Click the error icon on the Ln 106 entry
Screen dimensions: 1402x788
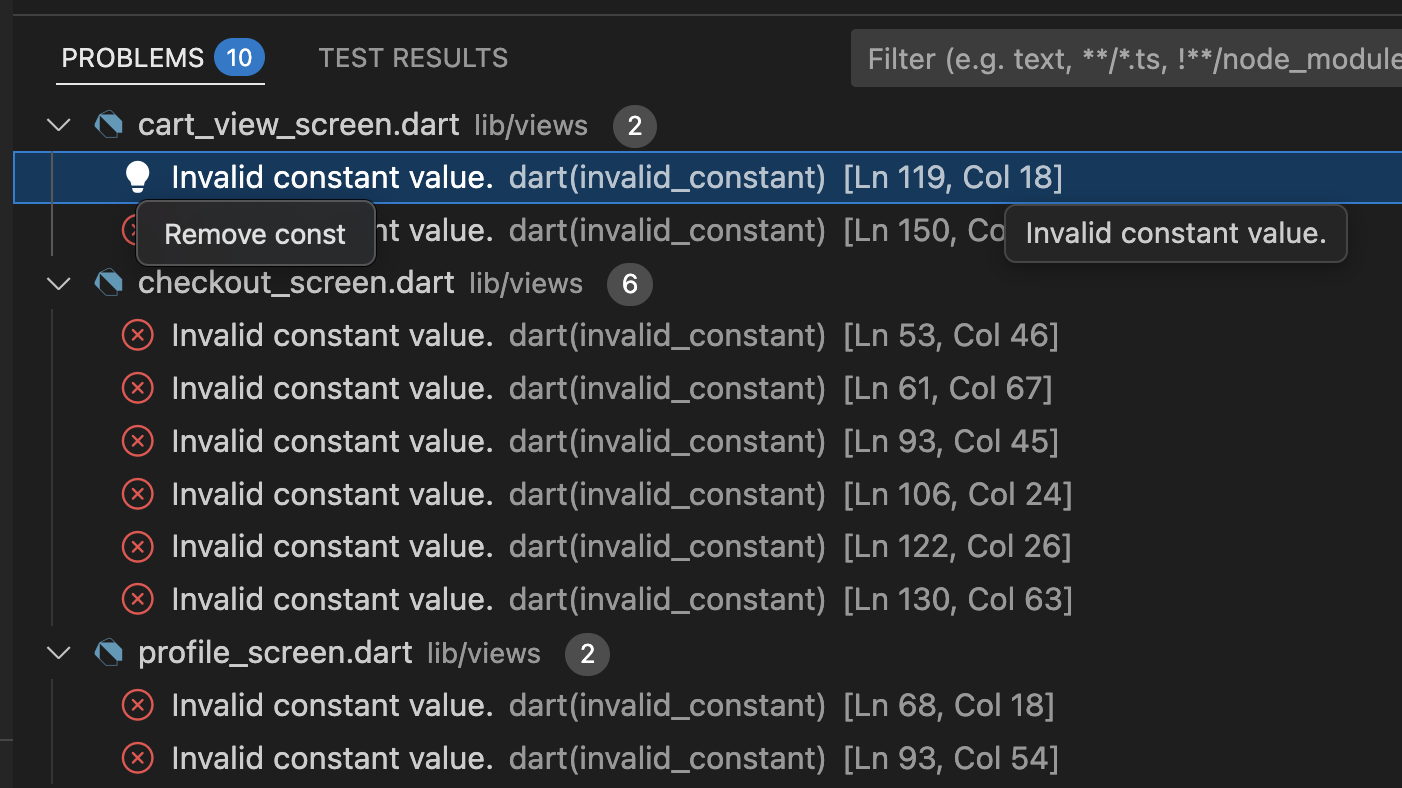click(137, 493)
